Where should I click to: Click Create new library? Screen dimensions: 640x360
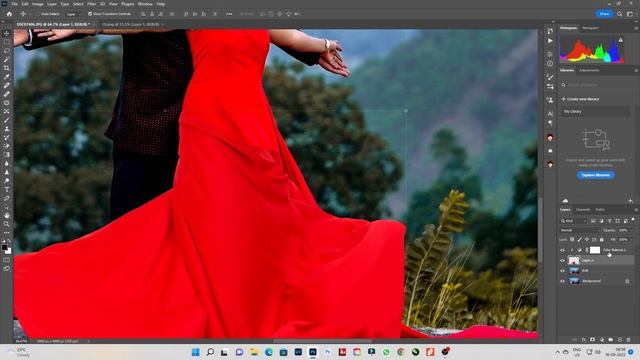(580, 99)
